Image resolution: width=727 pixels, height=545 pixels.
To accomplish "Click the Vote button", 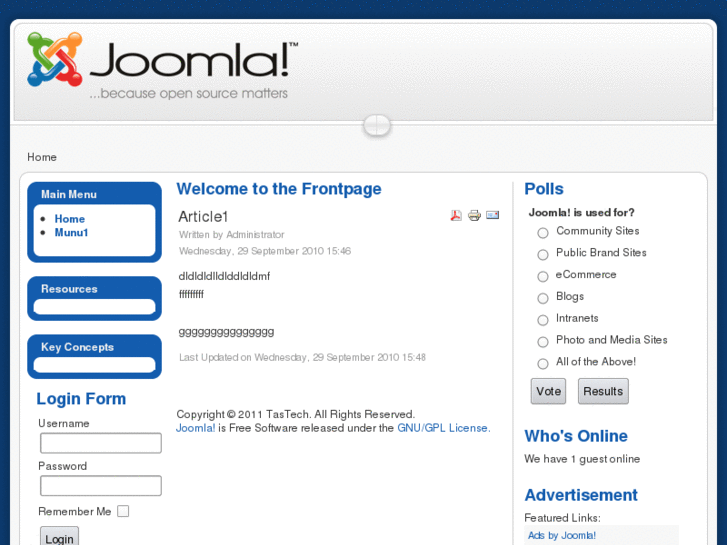I will [548, 391].
